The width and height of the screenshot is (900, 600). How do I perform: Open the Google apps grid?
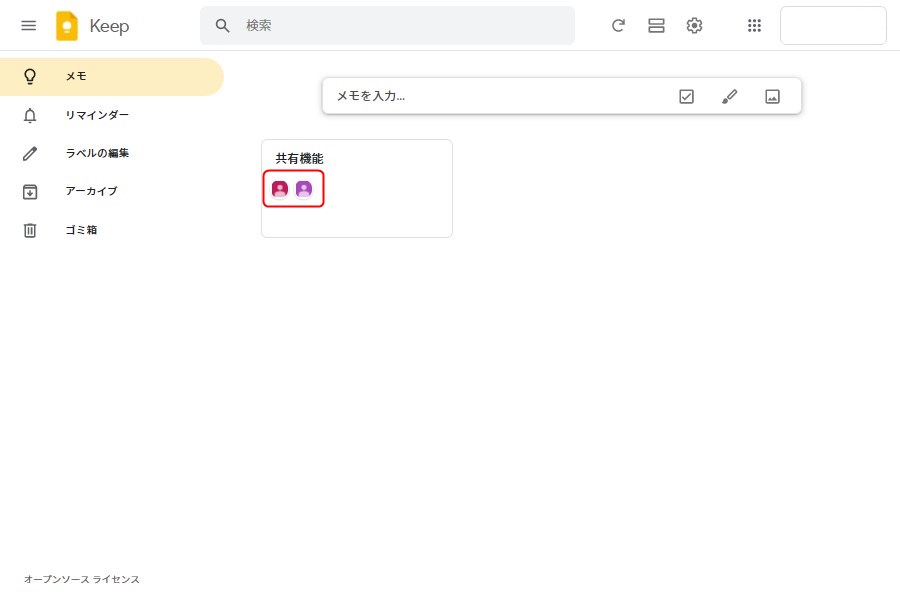coord(755,26)
